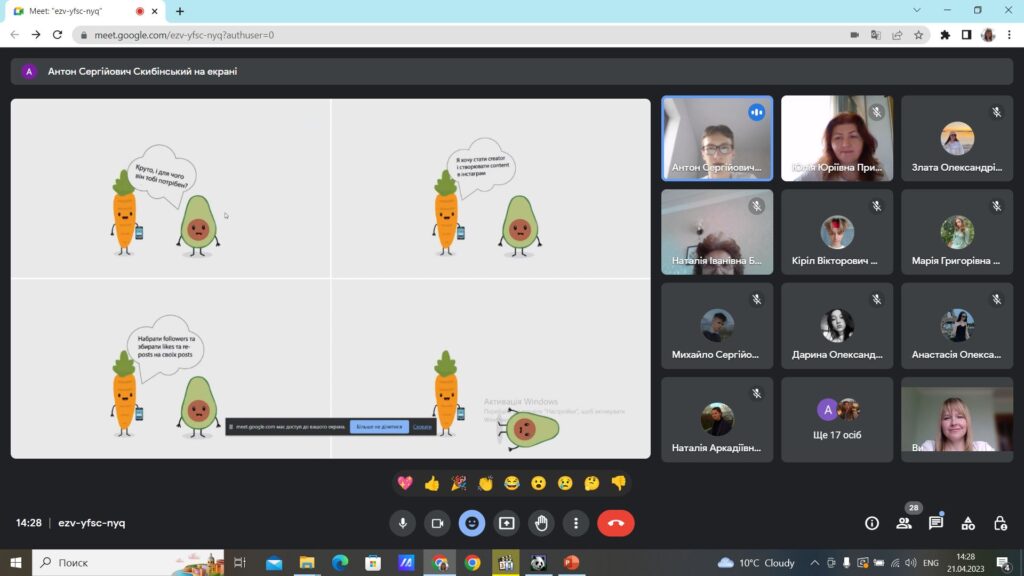Raise hand in the meeting
Viewport: 1024px width, 576px height.
(x=541, y=523)
